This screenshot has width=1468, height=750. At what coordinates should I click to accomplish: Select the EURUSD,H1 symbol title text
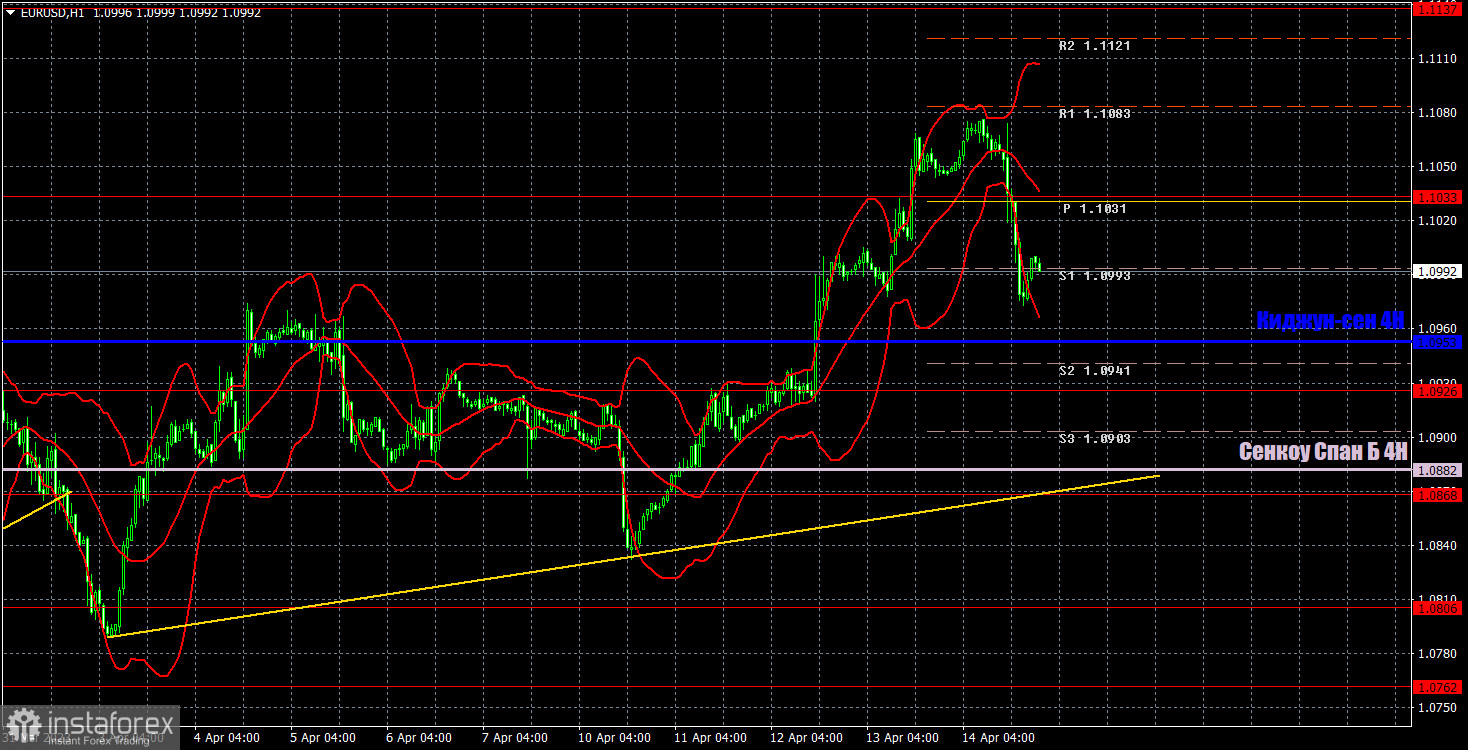(52, 13)
